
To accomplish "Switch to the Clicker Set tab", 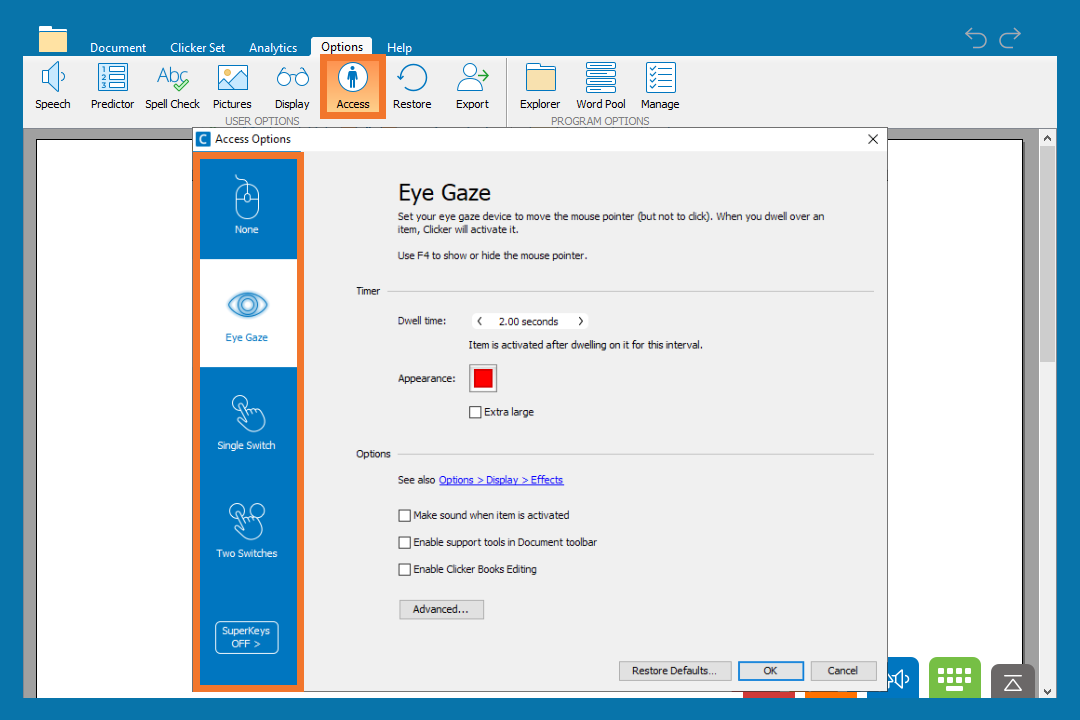I will (197, 48).
